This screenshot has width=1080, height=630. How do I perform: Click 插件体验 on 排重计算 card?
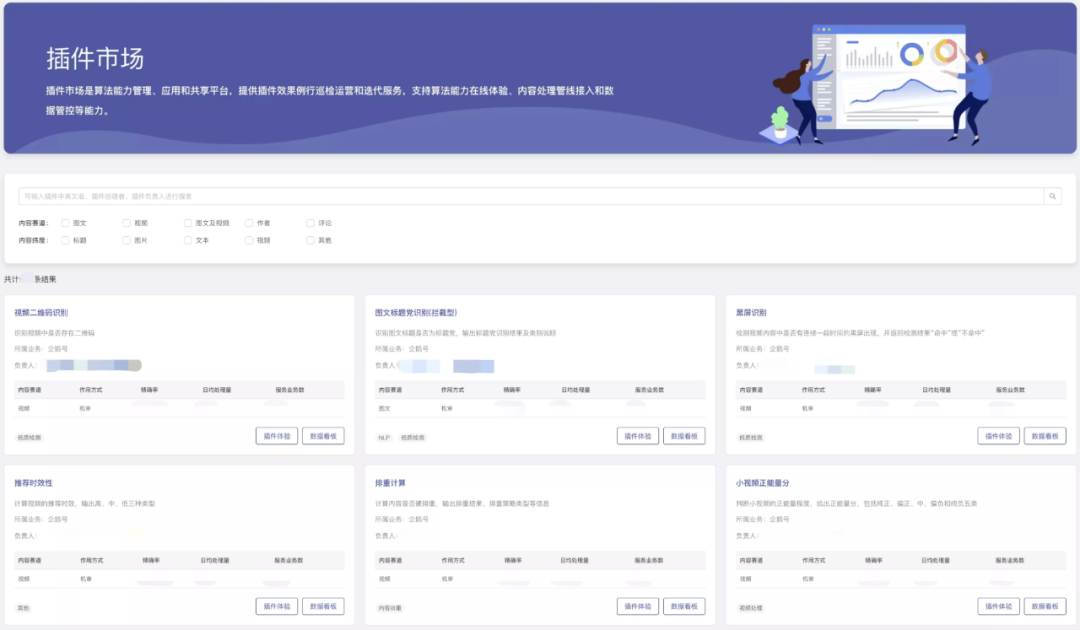[x=638, y=607]
